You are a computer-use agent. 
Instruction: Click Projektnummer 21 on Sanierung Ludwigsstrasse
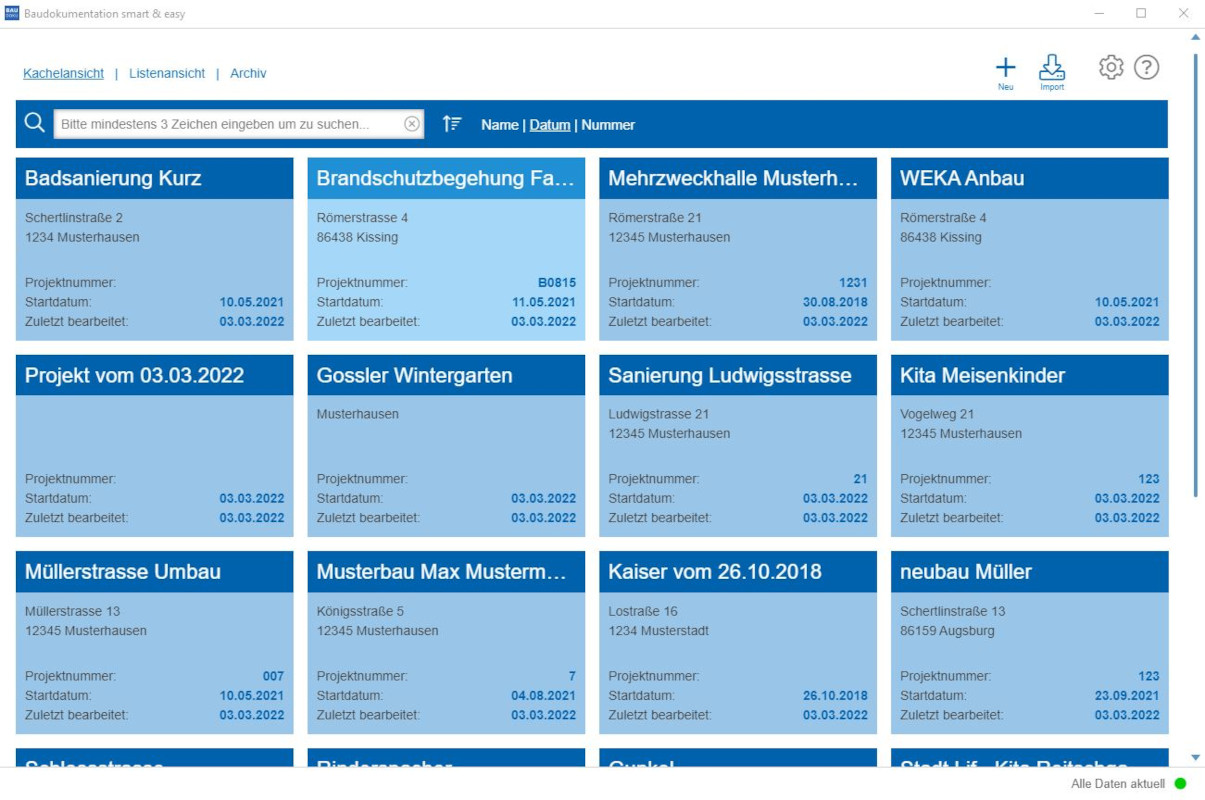pos(860,479)
